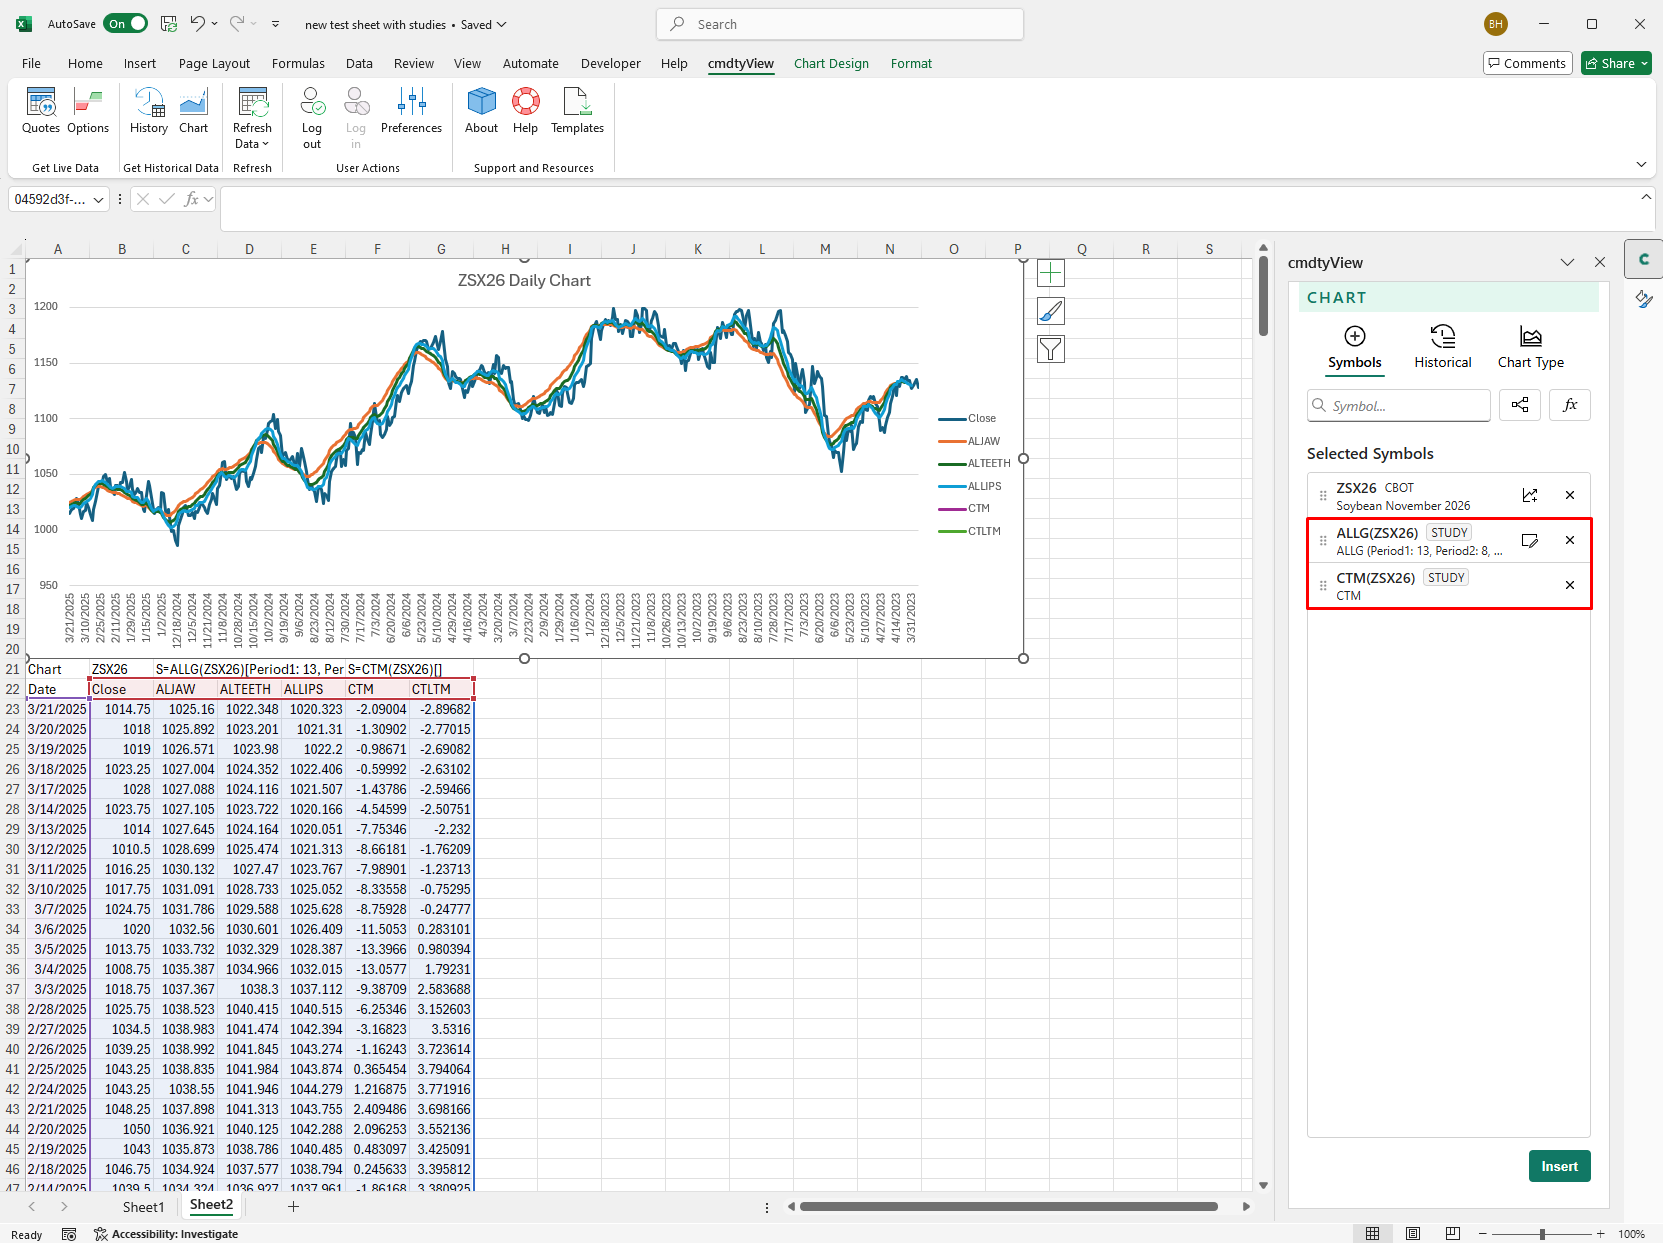
Task: Open the Format ribbon tab
Action: 911,63
